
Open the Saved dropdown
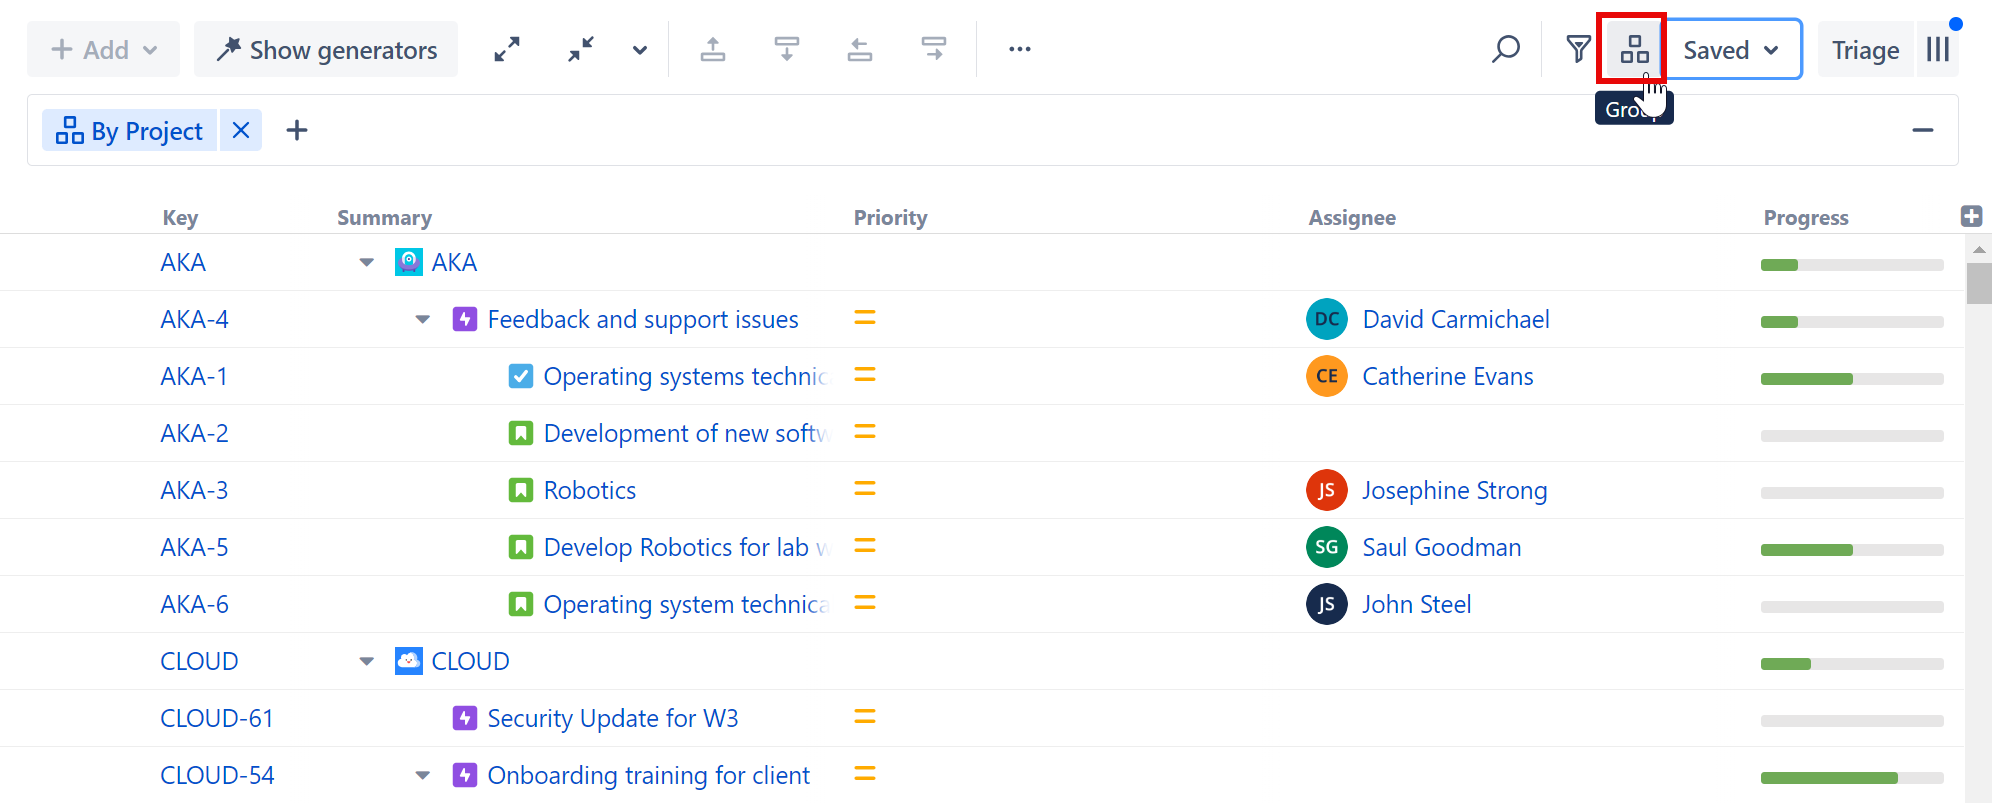pos(1732,49)
